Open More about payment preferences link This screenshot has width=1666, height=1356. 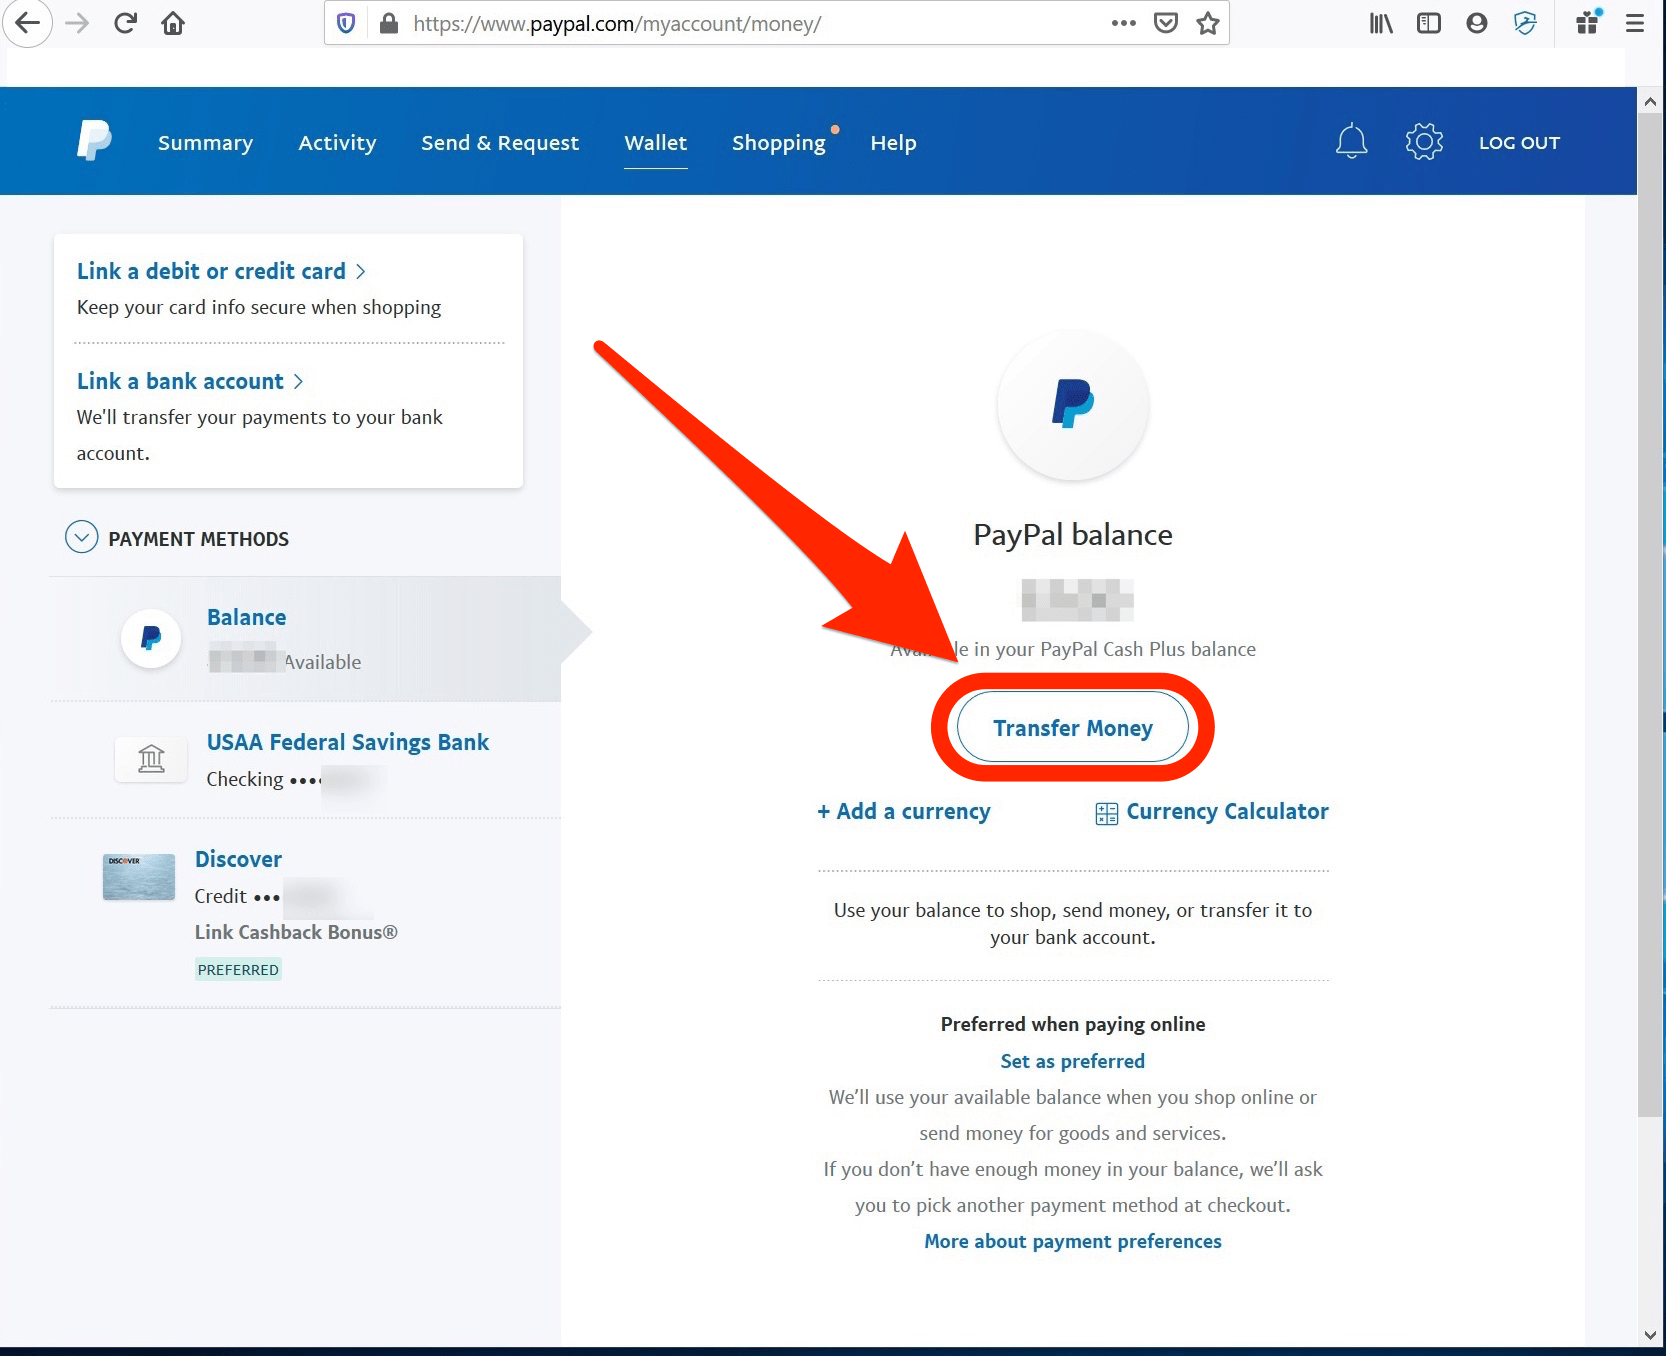(x=1072, y=1241)
